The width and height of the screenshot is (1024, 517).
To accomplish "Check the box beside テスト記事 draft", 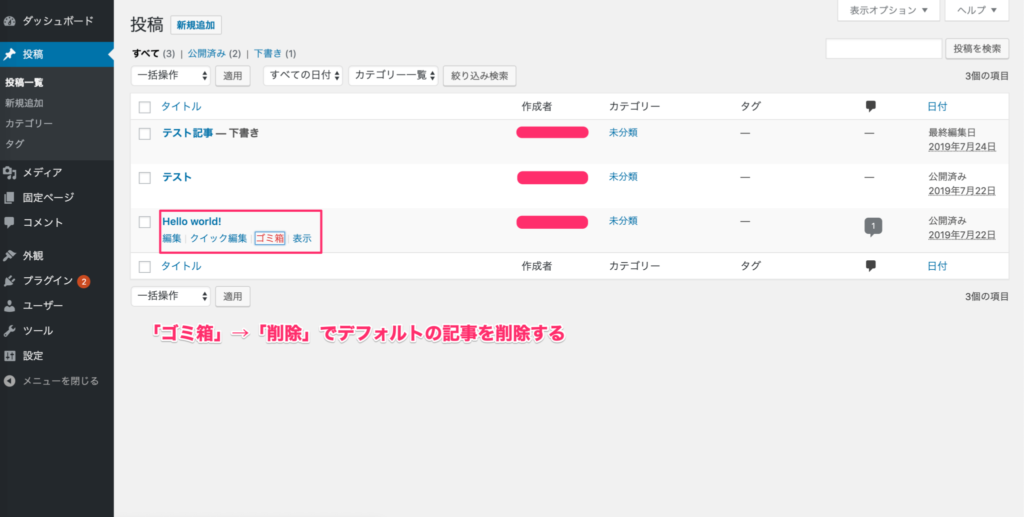I will (145, 134).
